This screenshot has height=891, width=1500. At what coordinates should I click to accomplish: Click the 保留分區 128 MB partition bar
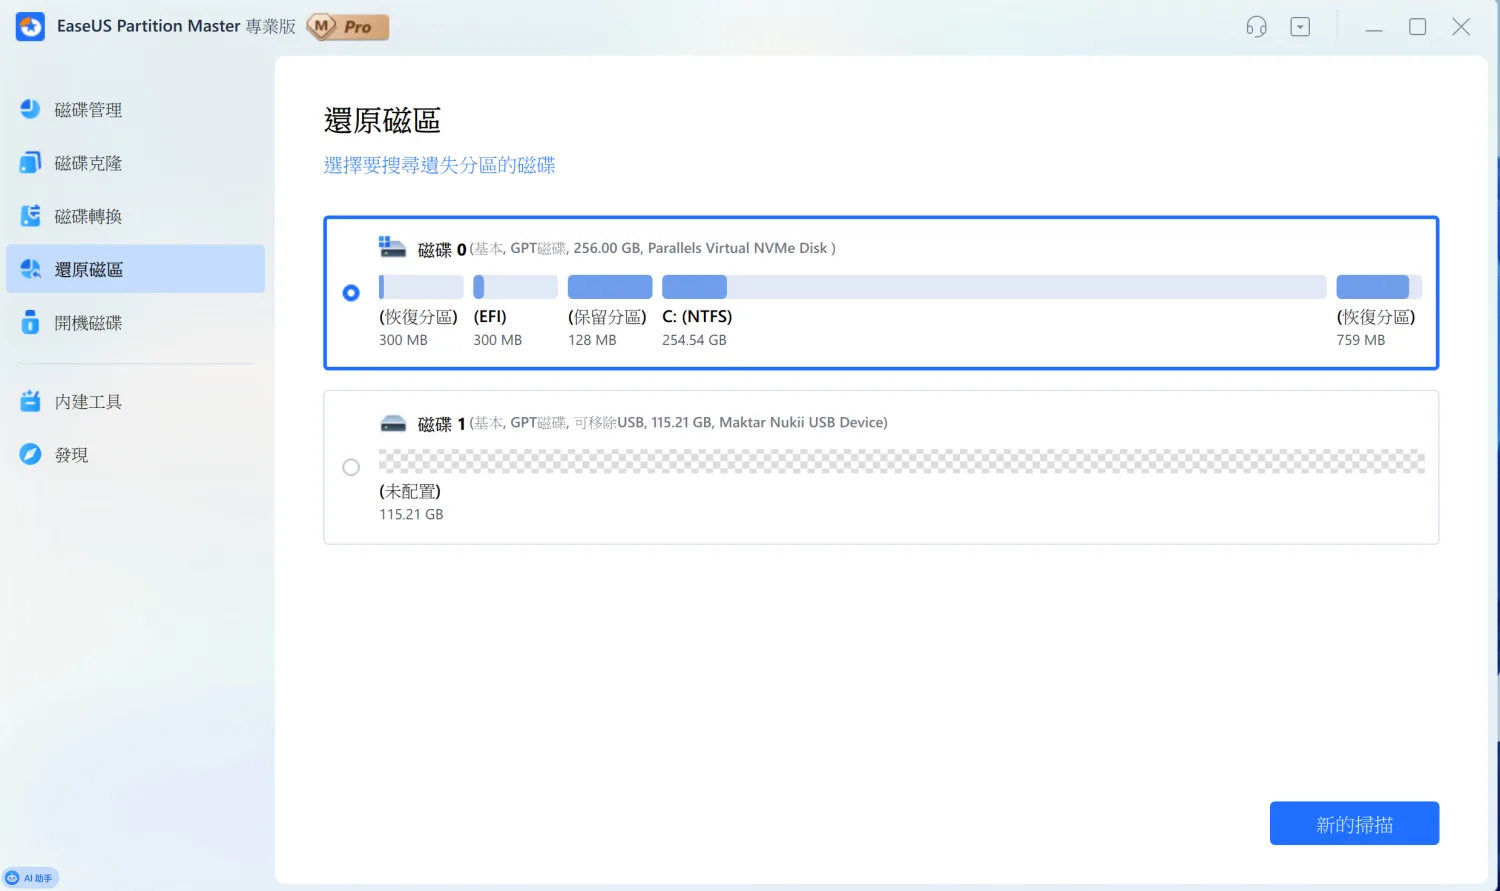click(x=610, y=287)
